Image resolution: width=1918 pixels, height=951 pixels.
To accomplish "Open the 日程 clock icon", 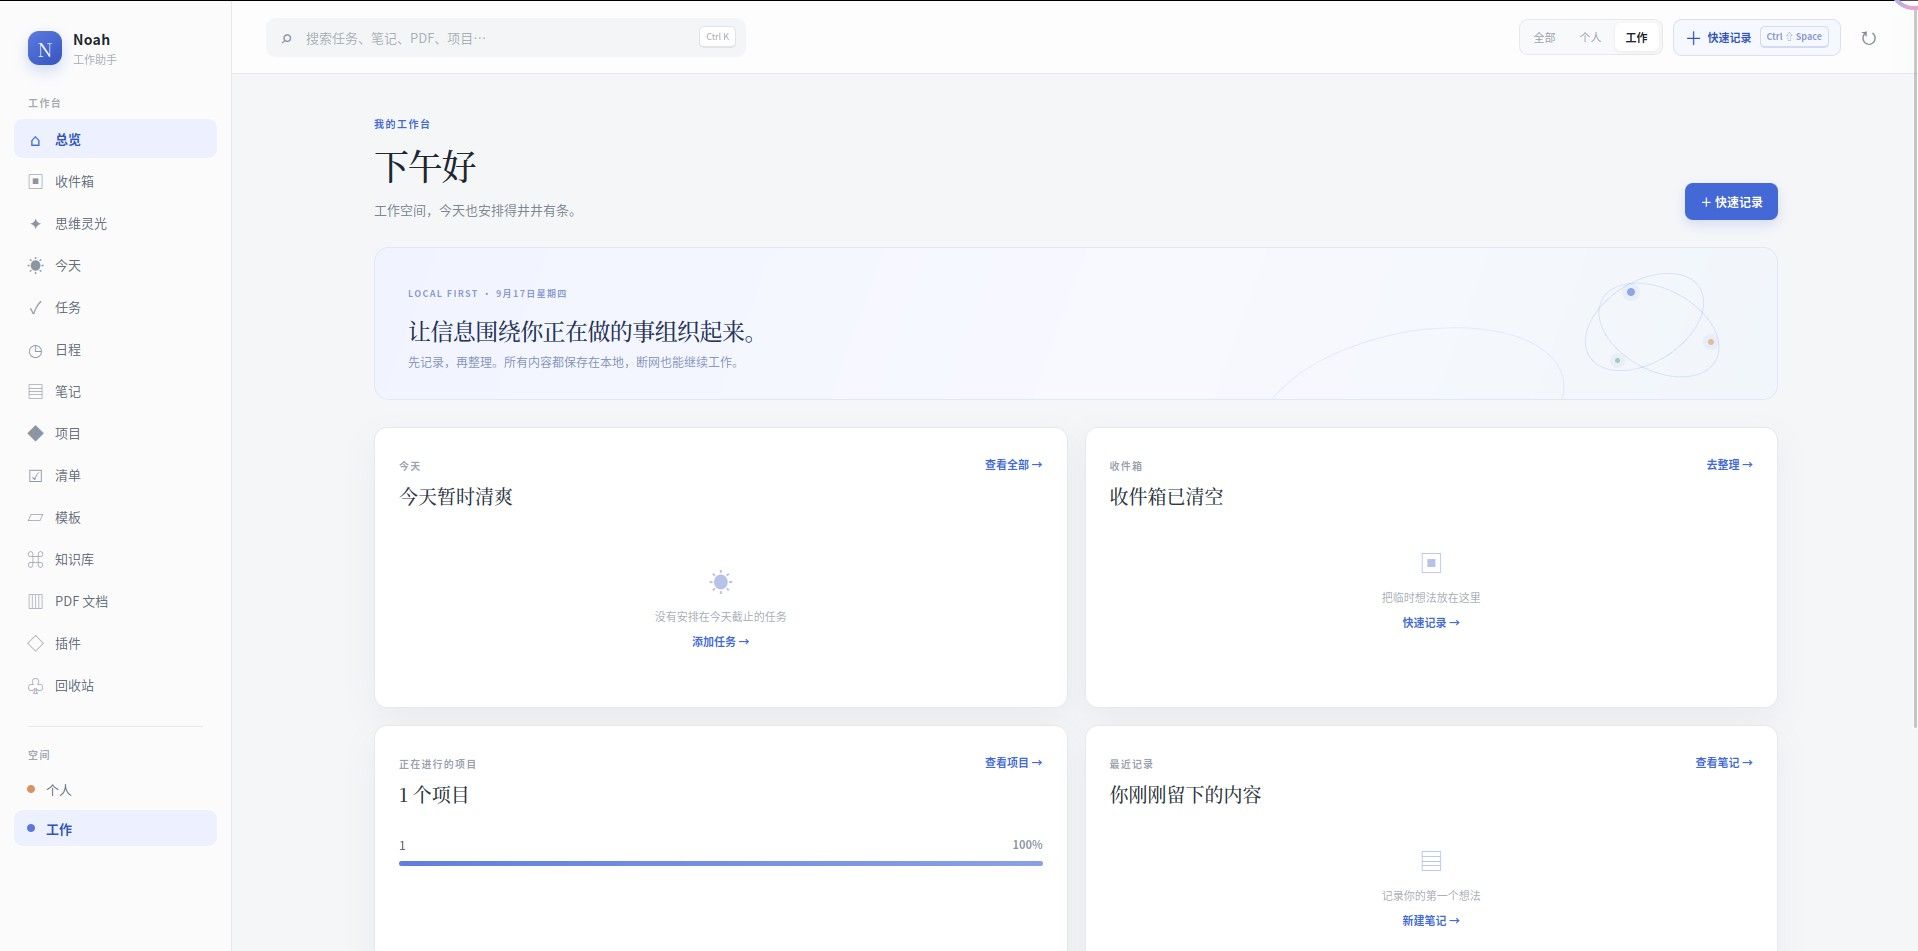I will 36,350.
